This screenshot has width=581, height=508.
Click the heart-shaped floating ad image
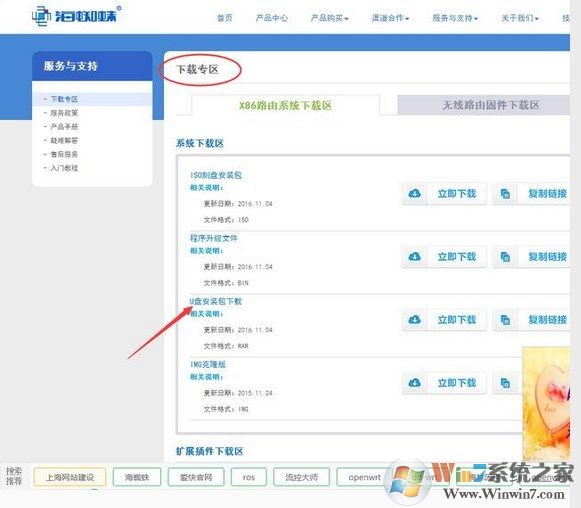tap(546, 404)
